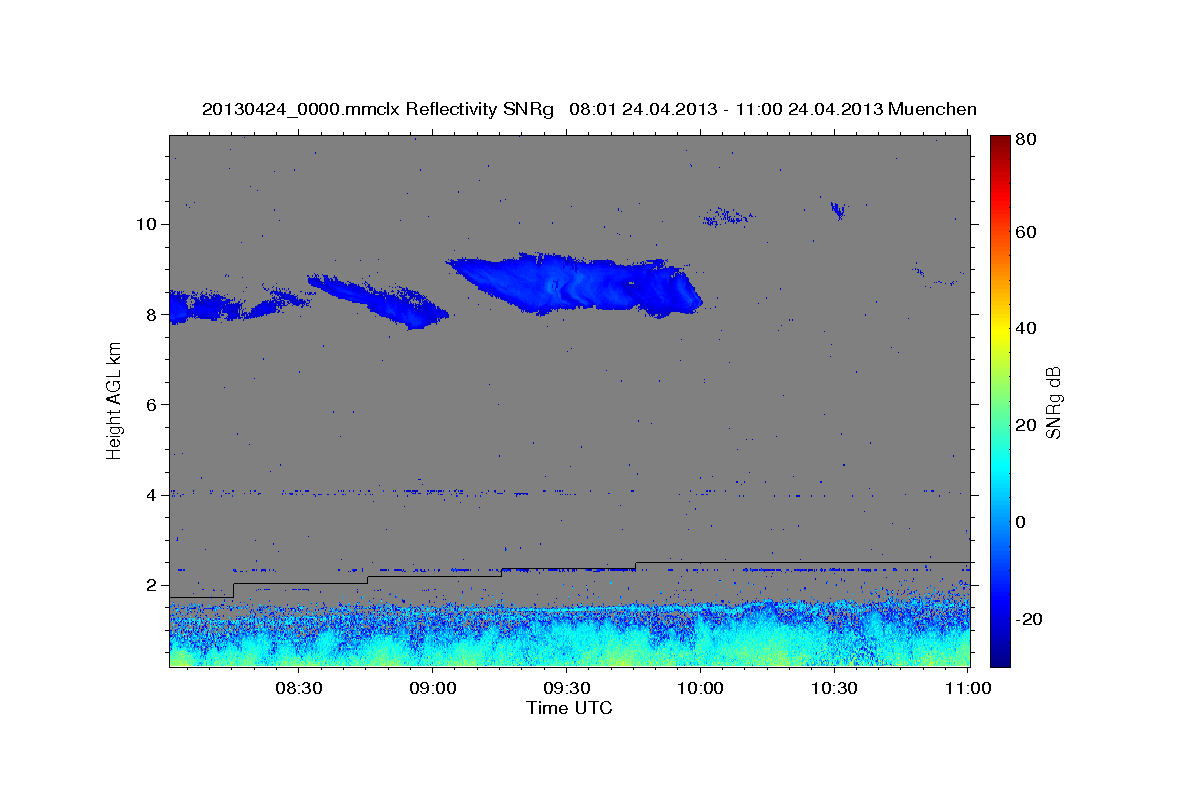Click the colorbar value 60
Viewport: 1200px width, 800px height.
[x=1026, y=232]
